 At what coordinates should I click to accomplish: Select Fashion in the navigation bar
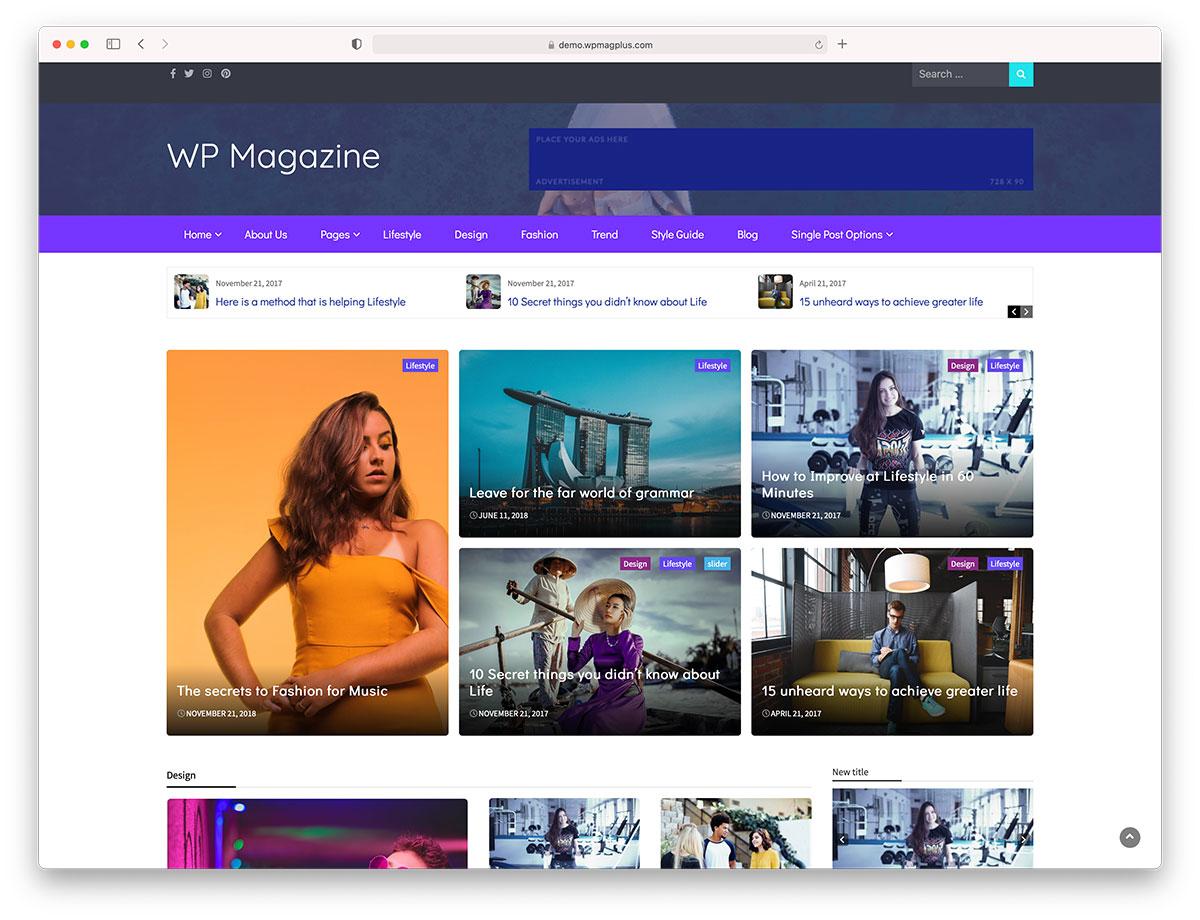(x=539, y=235)
